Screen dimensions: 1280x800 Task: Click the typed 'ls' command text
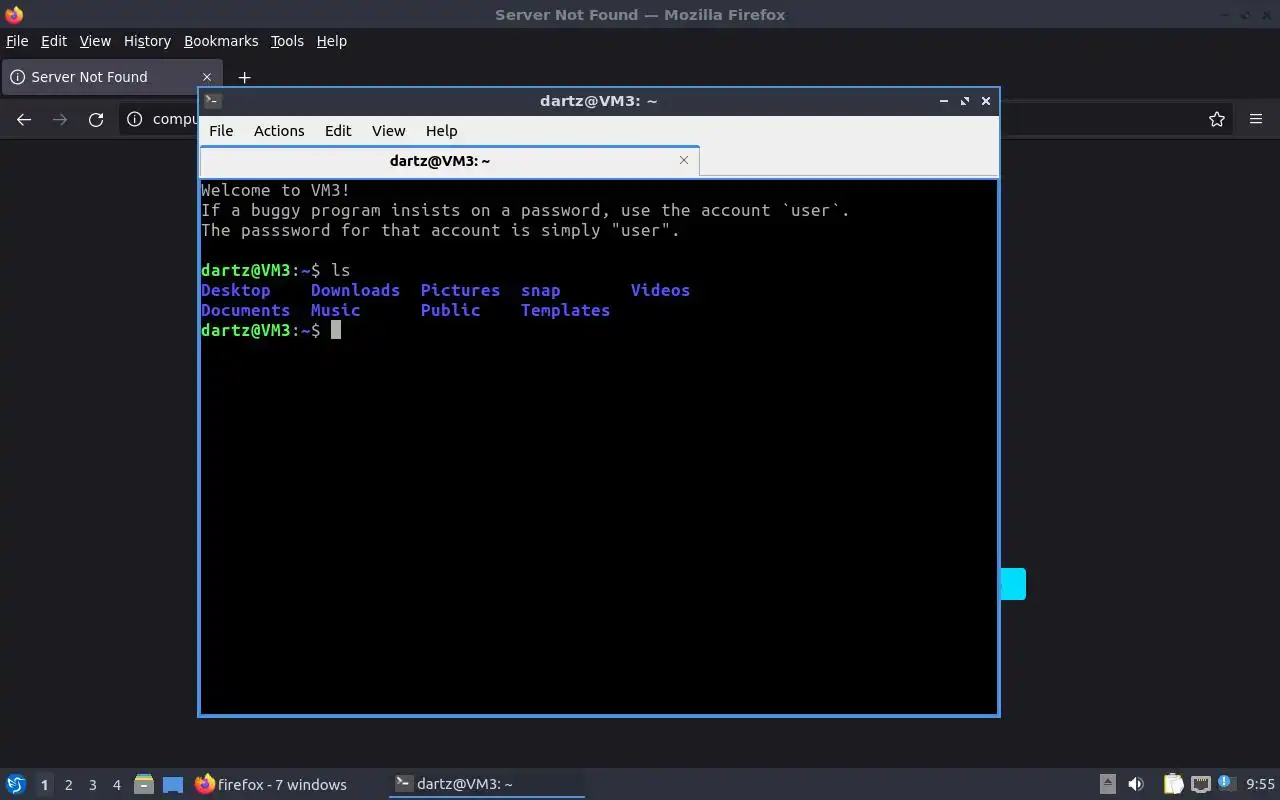coord(341,271)
